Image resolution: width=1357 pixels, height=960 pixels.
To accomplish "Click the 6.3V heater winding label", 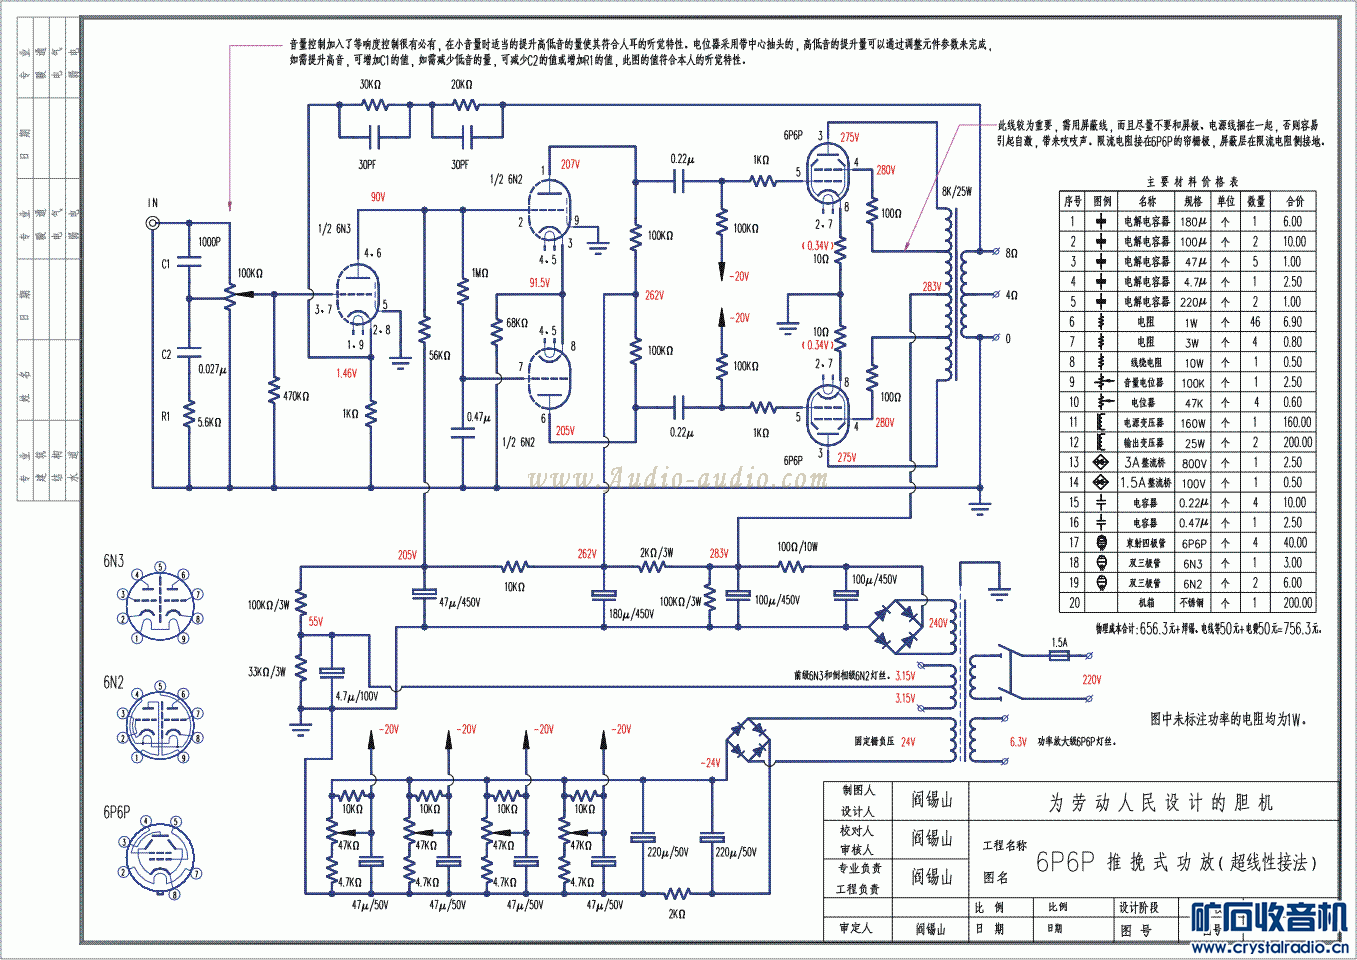I will 1018,742.
